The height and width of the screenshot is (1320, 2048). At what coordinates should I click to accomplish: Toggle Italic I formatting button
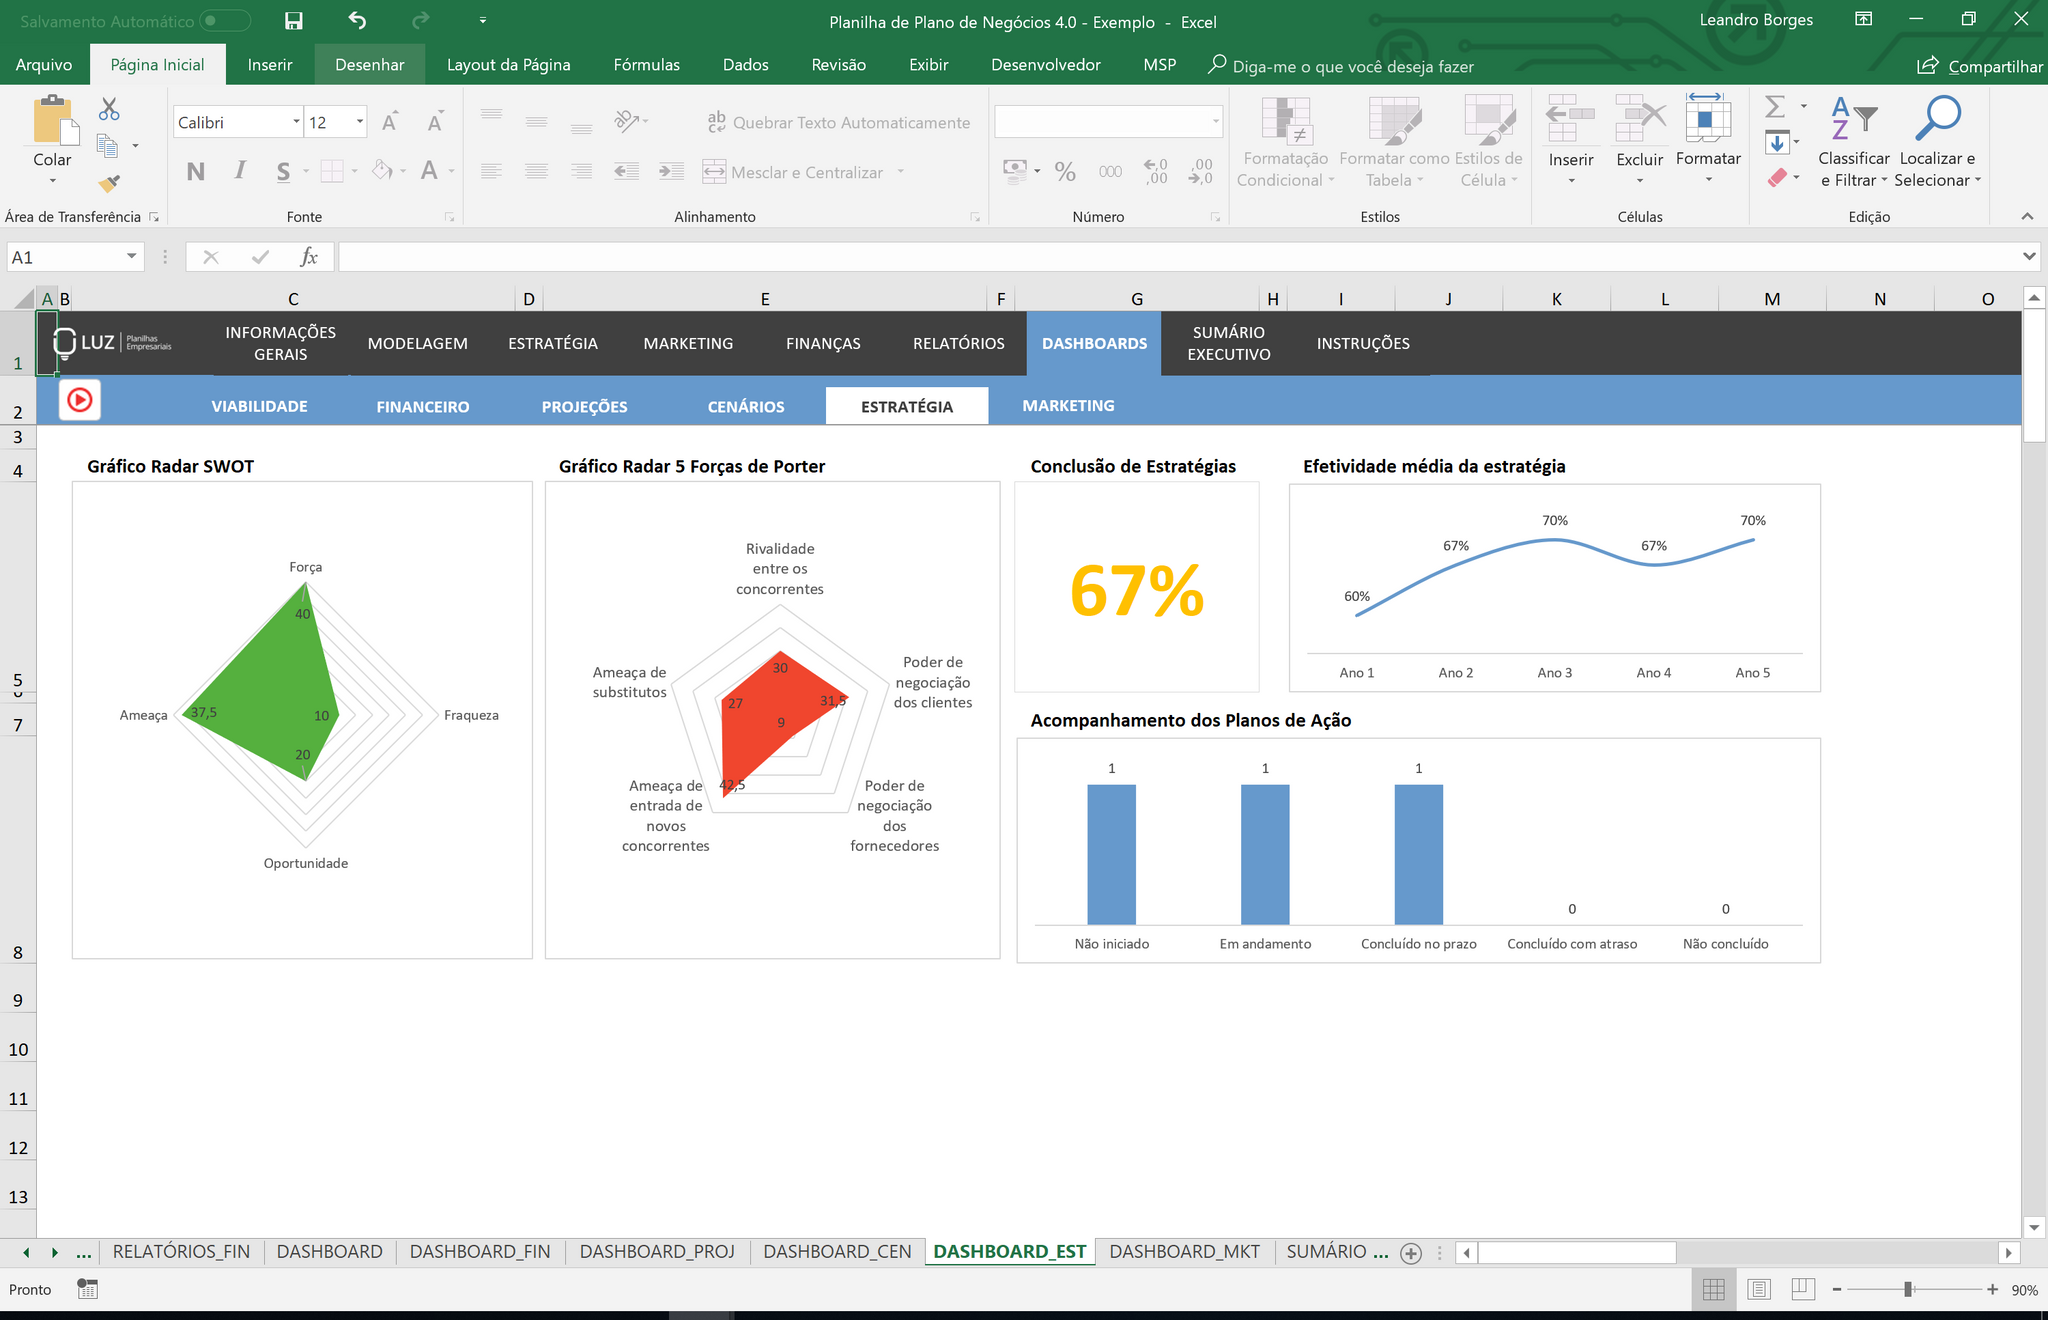pos(240,171)
